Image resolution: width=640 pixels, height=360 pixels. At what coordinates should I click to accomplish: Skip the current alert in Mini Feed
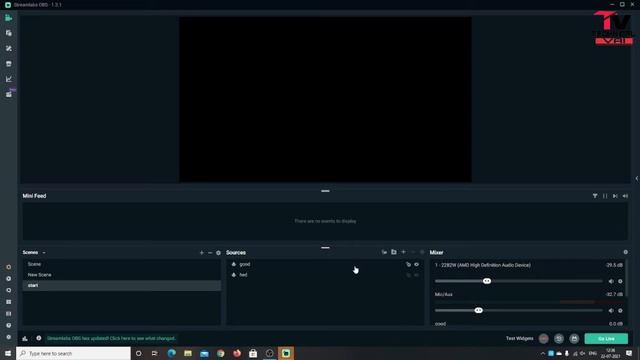615,196
